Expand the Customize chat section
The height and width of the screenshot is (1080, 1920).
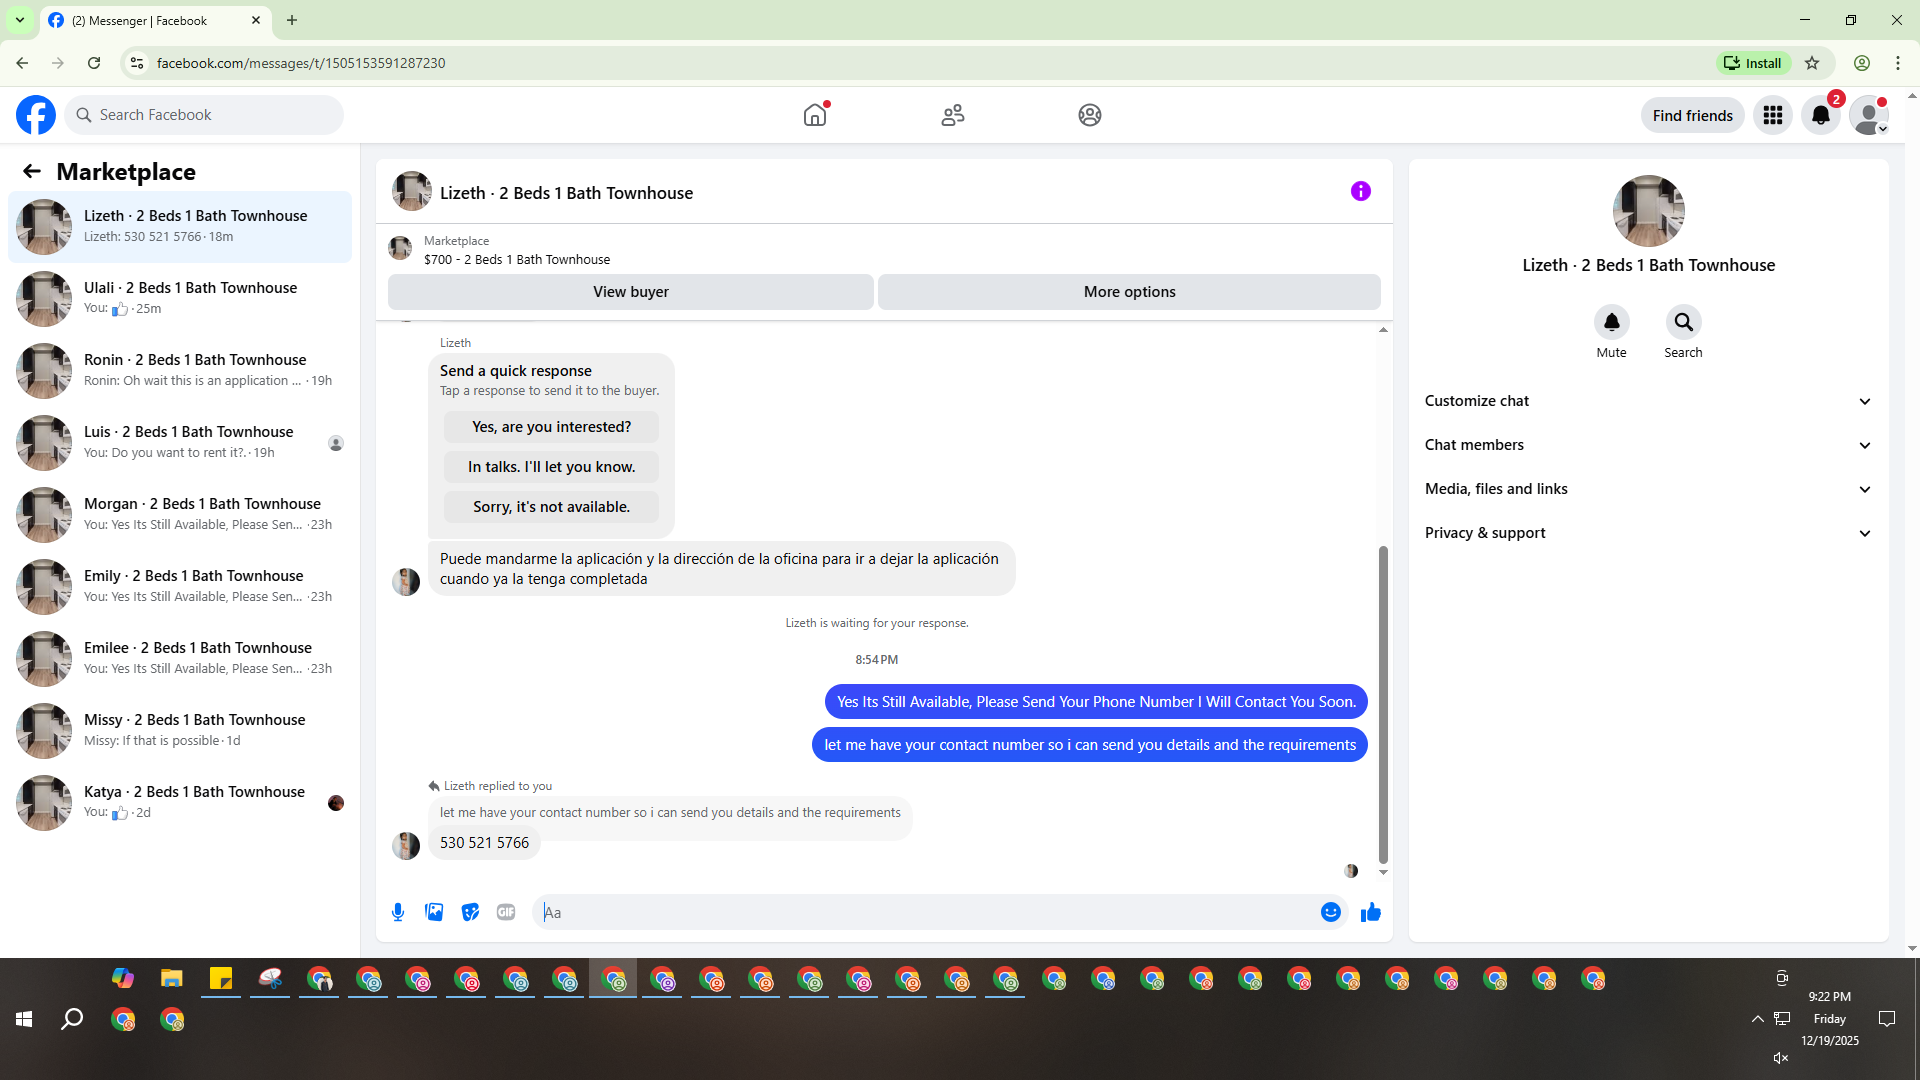tap(1648, 401)
